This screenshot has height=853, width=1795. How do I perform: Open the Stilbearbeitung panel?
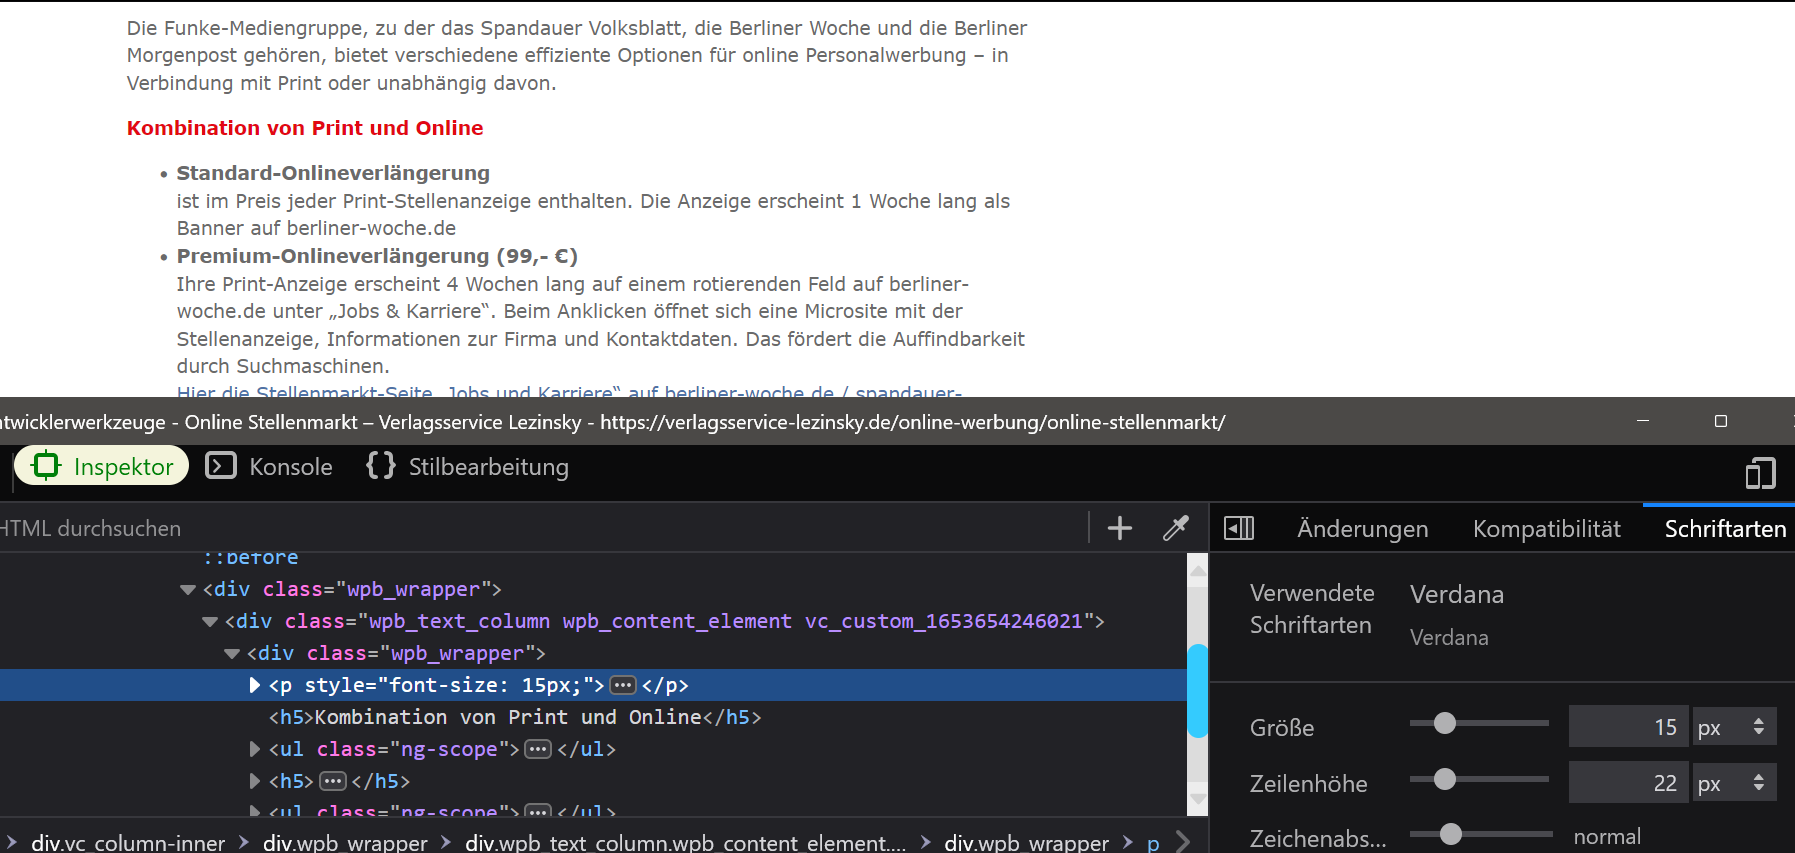click(468, 467)
